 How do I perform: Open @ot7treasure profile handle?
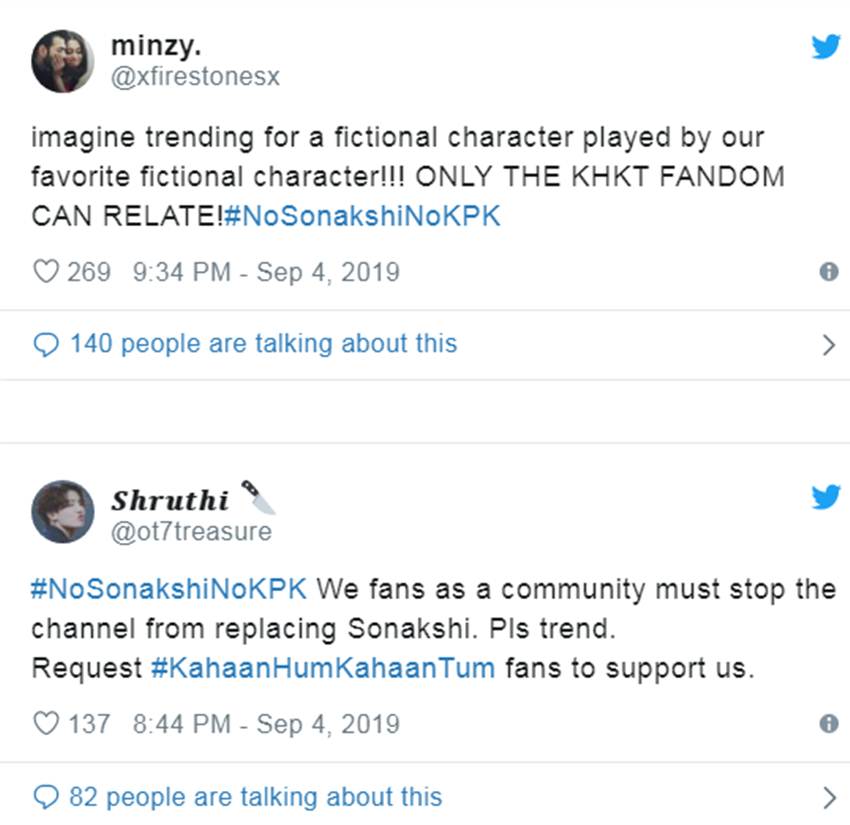[191, 531]
